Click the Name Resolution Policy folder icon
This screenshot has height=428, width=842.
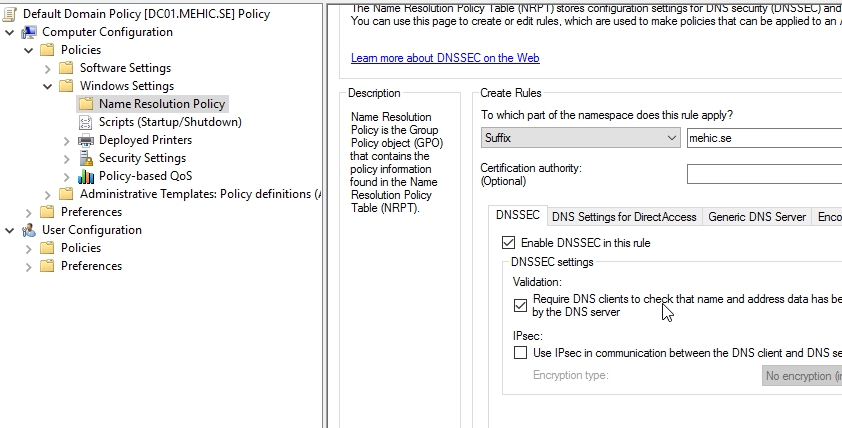[x=86, y=104]
